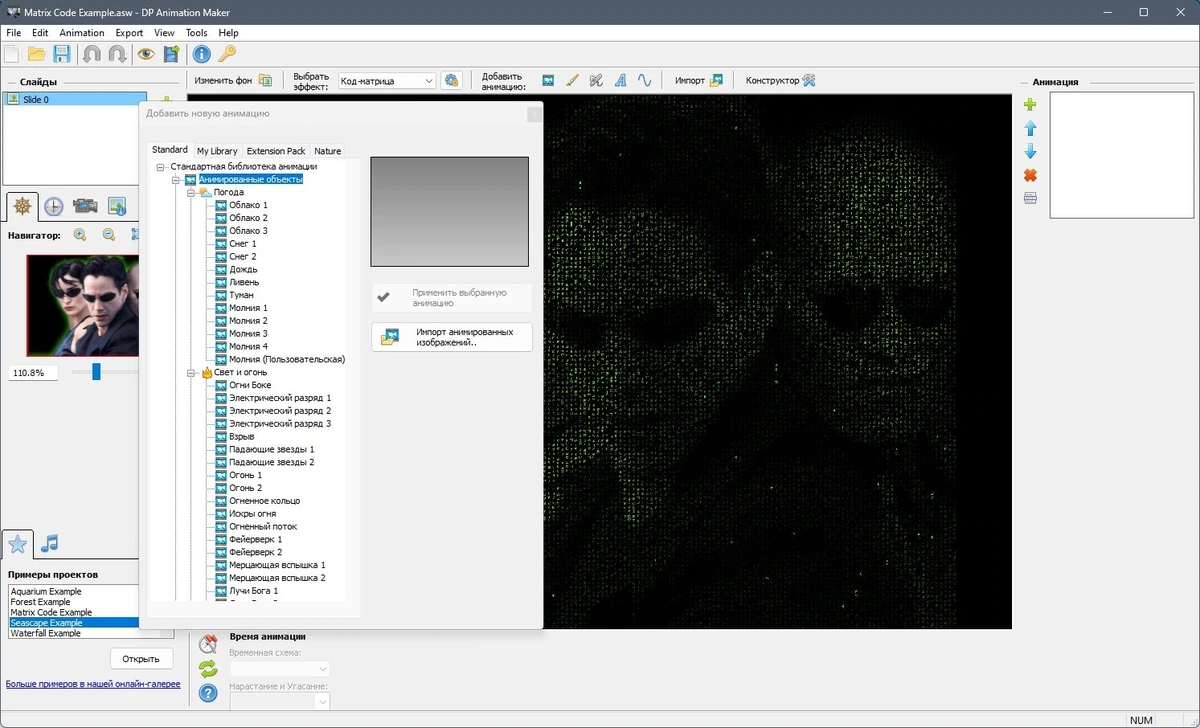Open a project with the folder icon

37,54
